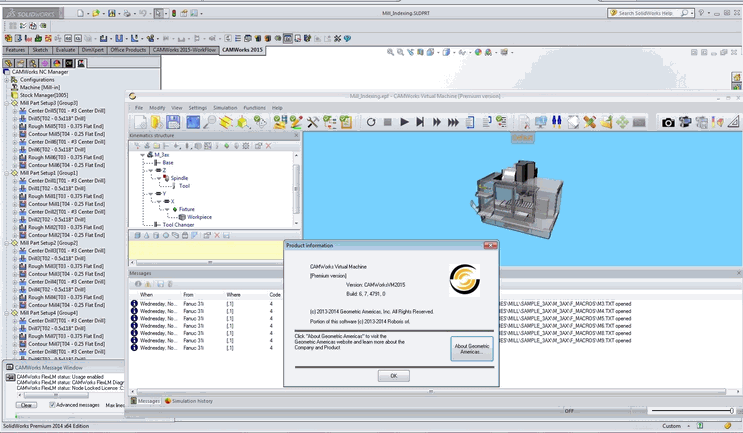Select the zoom magnifier tool
Image resolution: width=743 pixels, height=433 pixels.
[x=210, y=122]
